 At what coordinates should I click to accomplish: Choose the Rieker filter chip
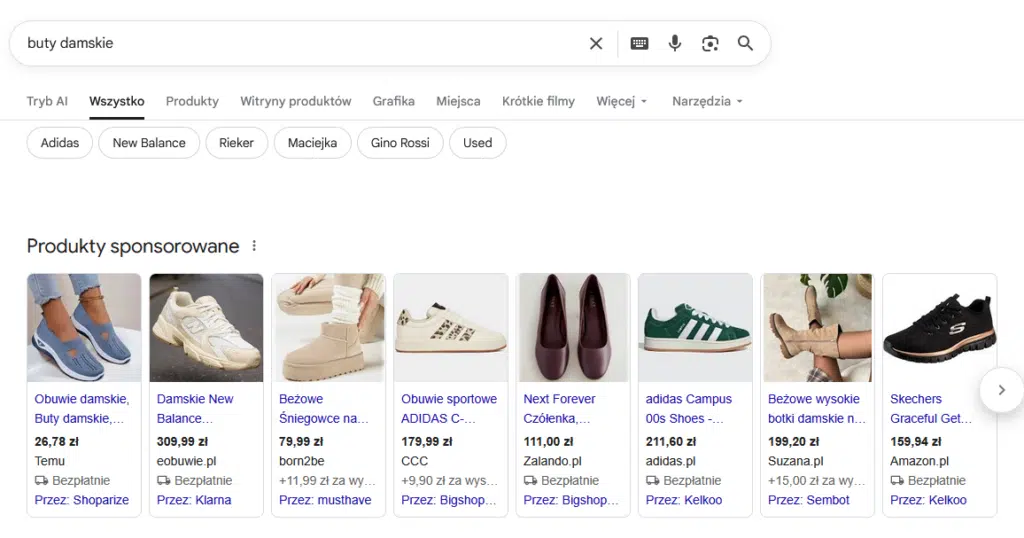236,143
